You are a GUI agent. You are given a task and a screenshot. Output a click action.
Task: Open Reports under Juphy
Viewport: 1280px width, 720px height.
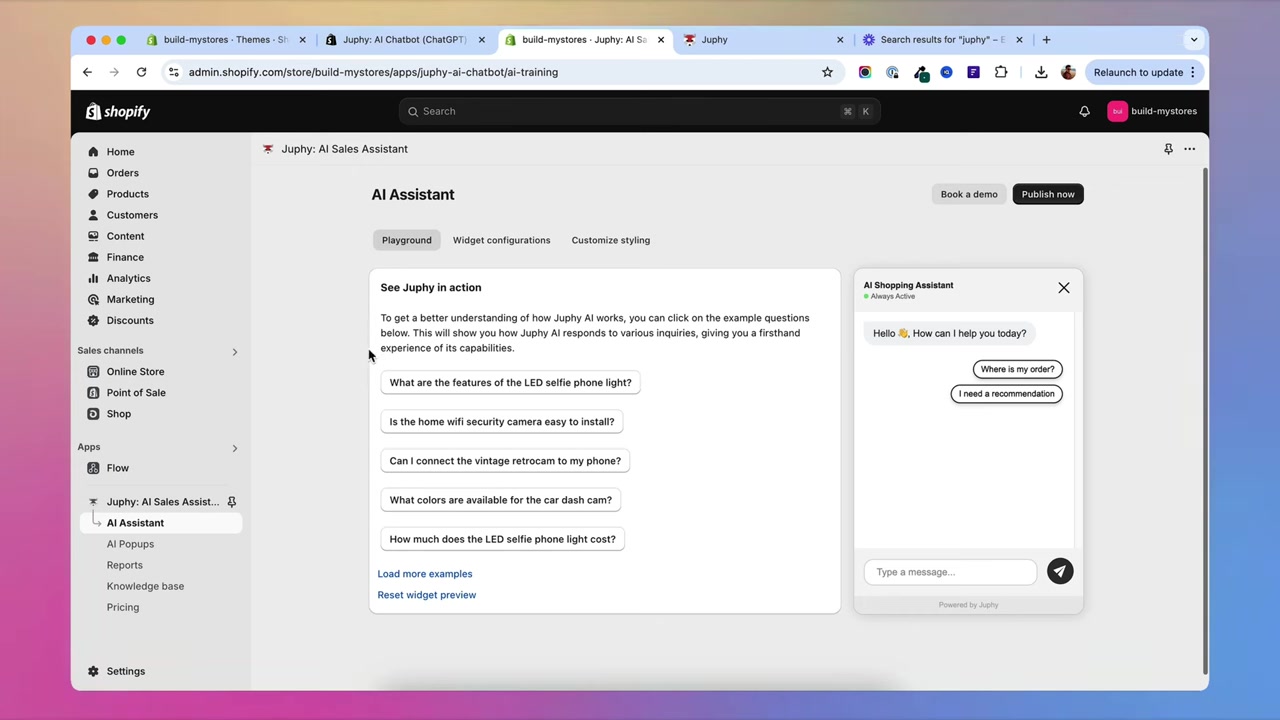point(124,565)
